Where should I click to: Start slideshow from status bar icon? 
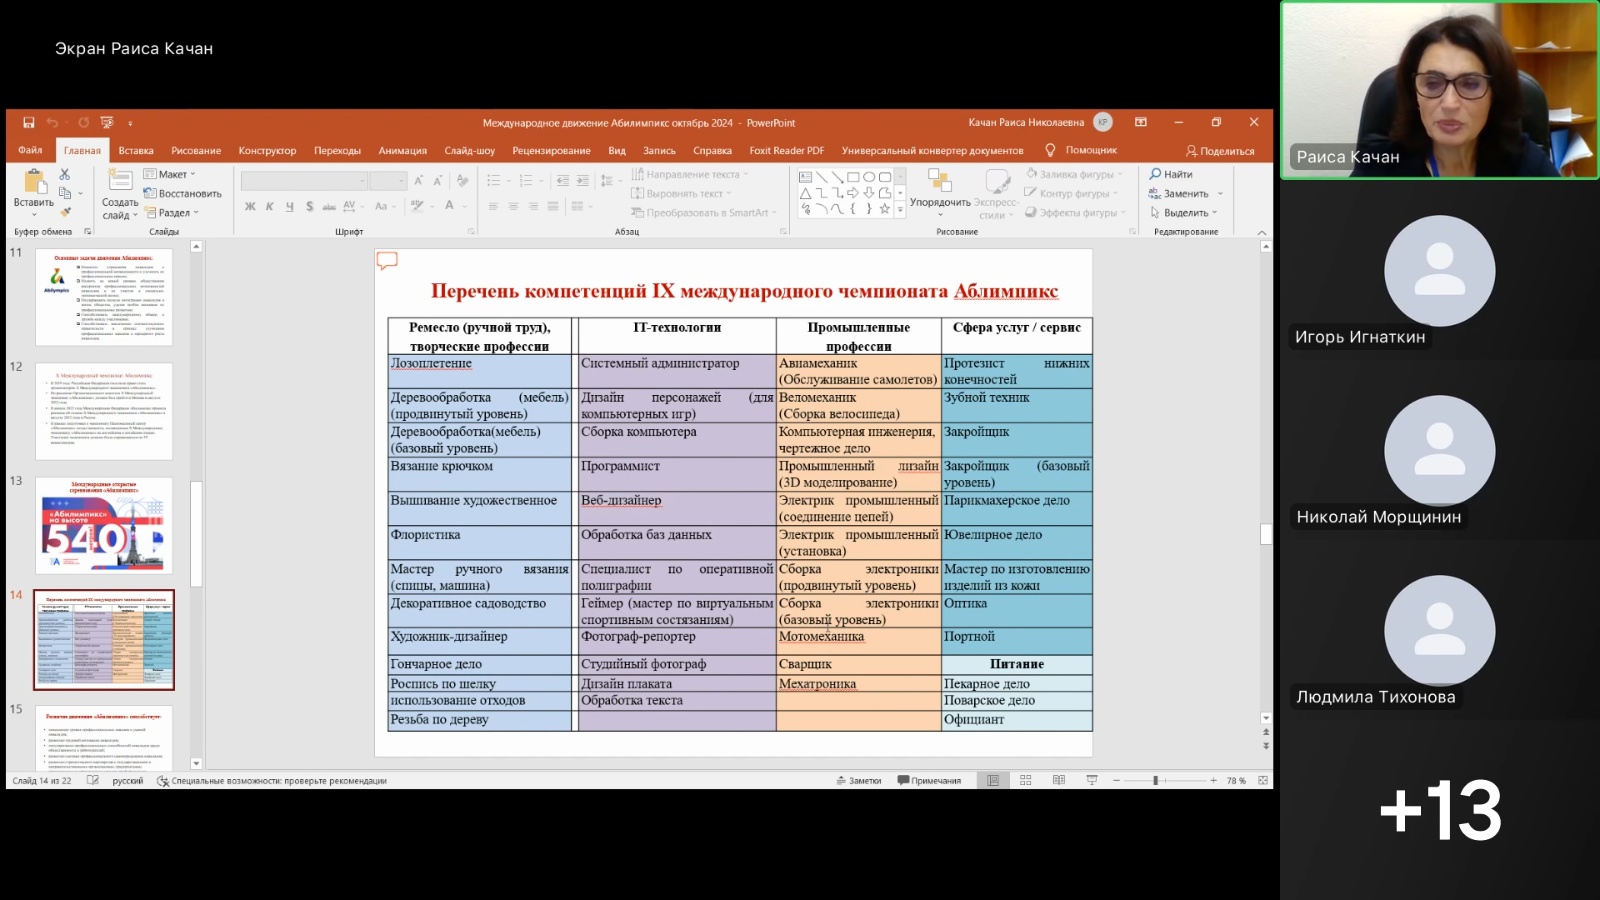(x=1092, y=780)
